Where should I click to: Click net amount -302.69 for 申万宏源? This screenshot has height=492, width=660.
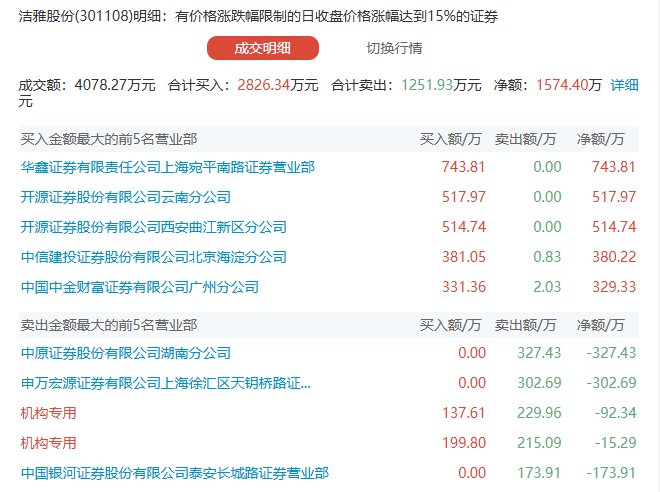tap(611, 383)
